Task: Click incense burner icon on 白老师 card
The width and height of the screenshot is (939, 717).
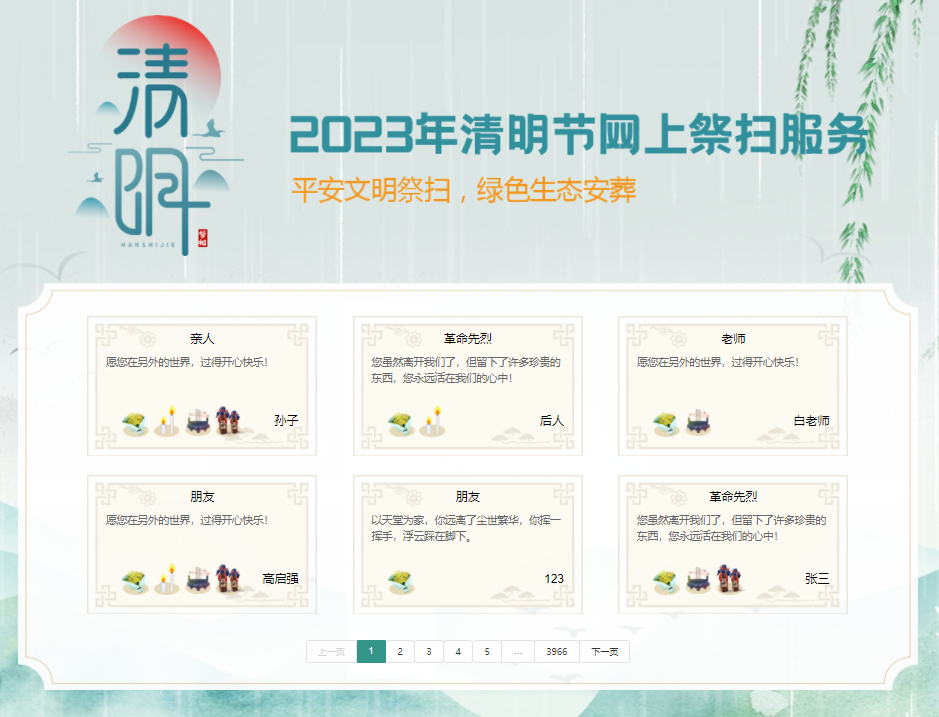Action: point(698,422)
